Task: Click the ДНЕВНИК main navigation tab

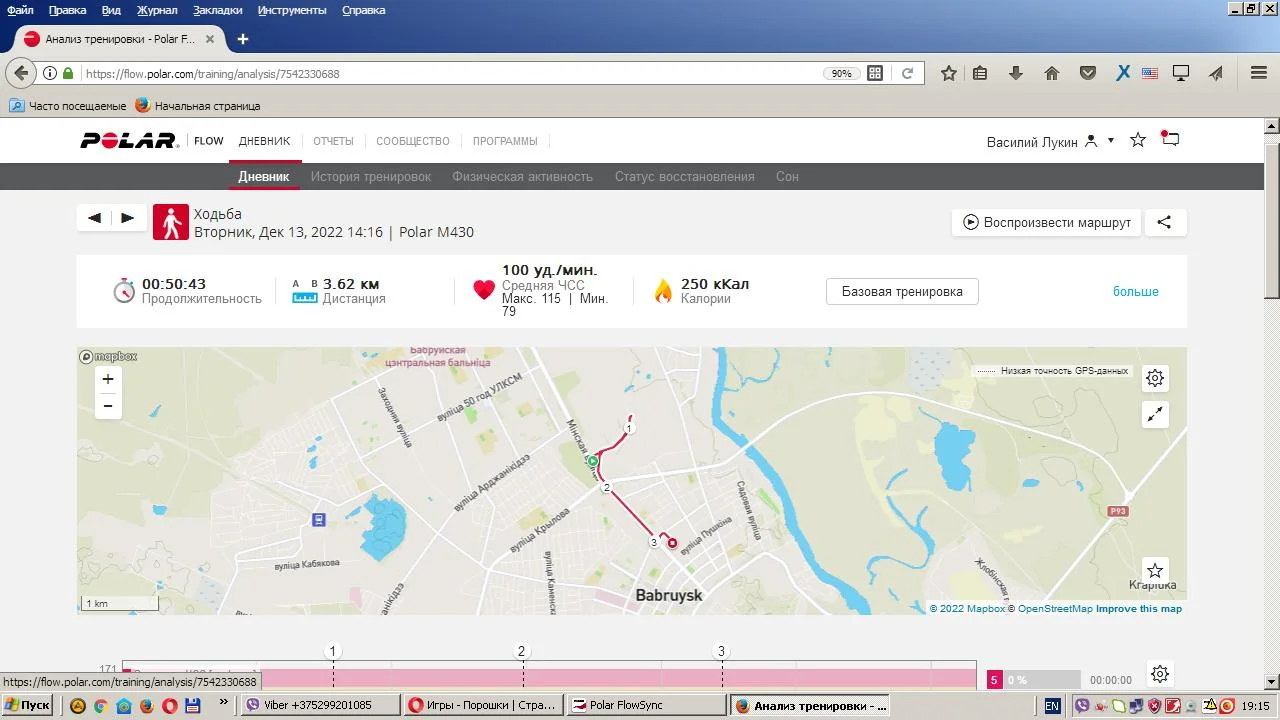Action: coord(264,141)
